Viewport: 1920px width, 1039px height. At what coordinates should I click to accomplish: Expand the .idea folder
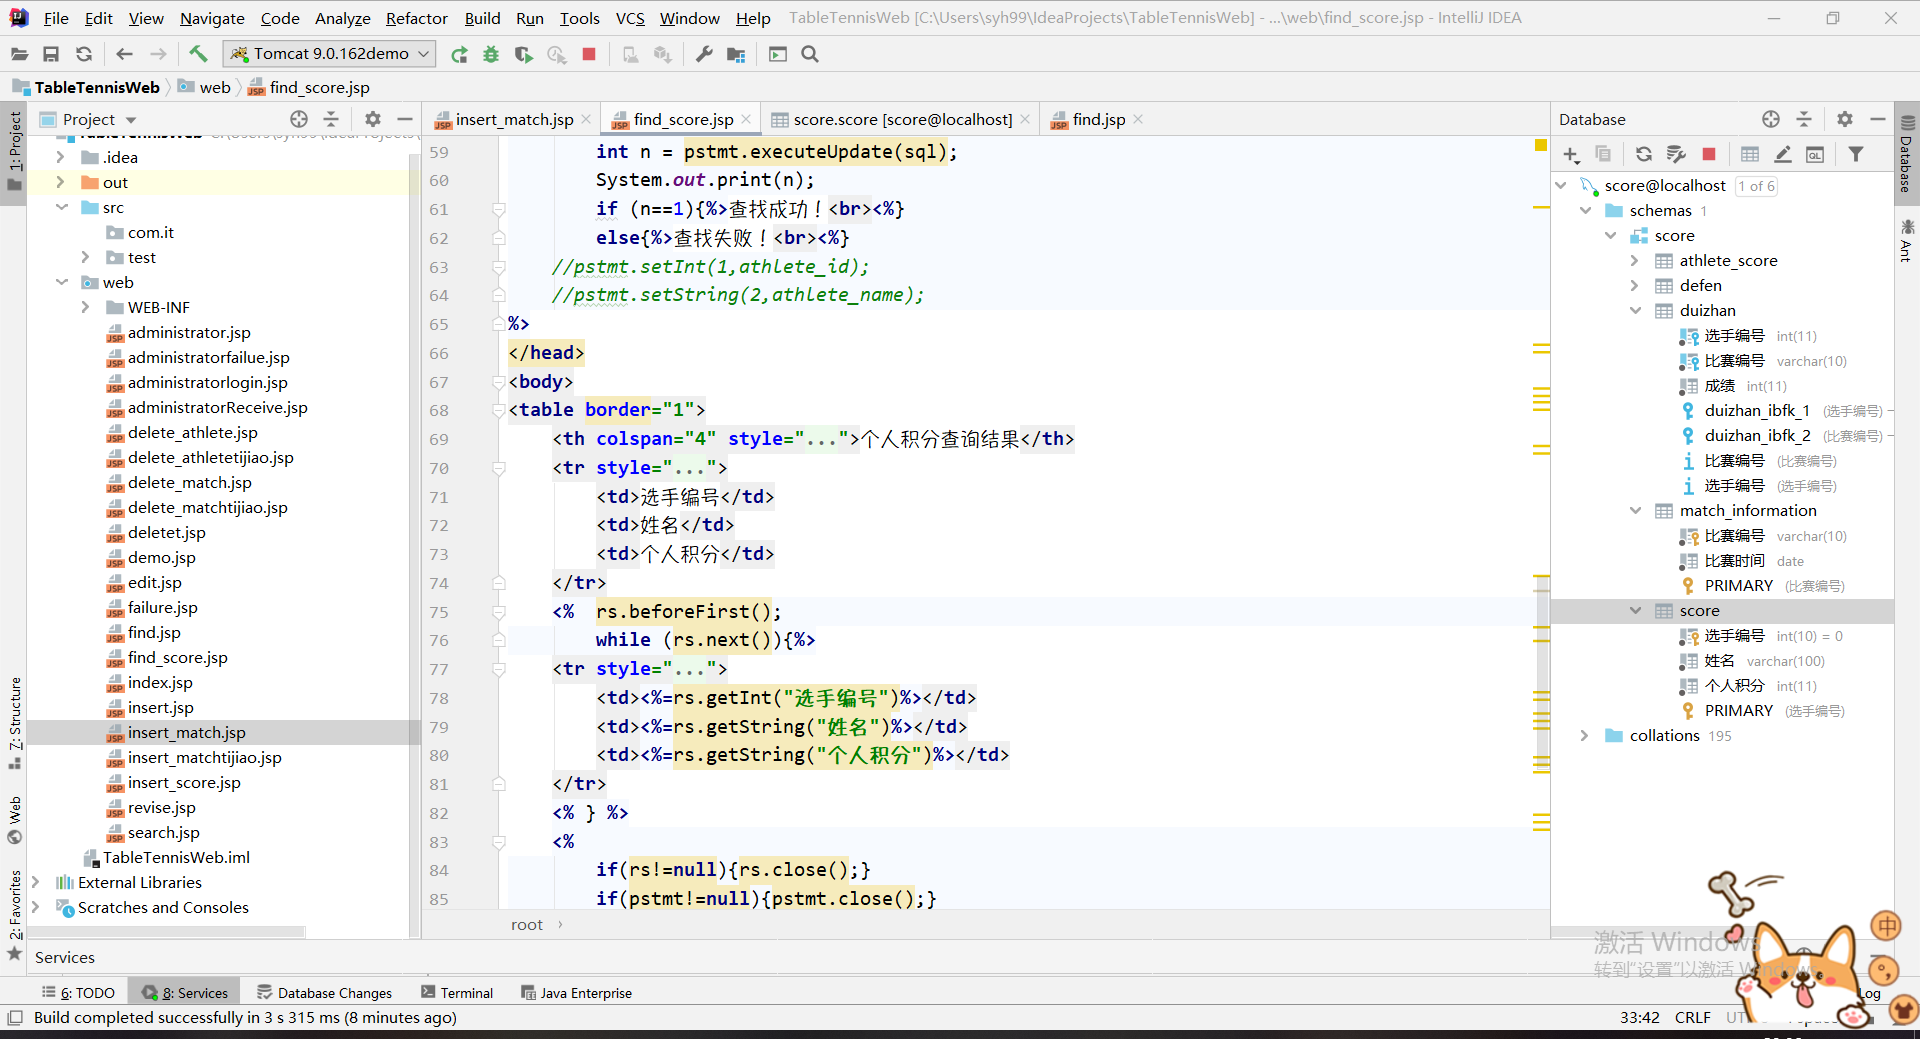[x=60, y=157]
